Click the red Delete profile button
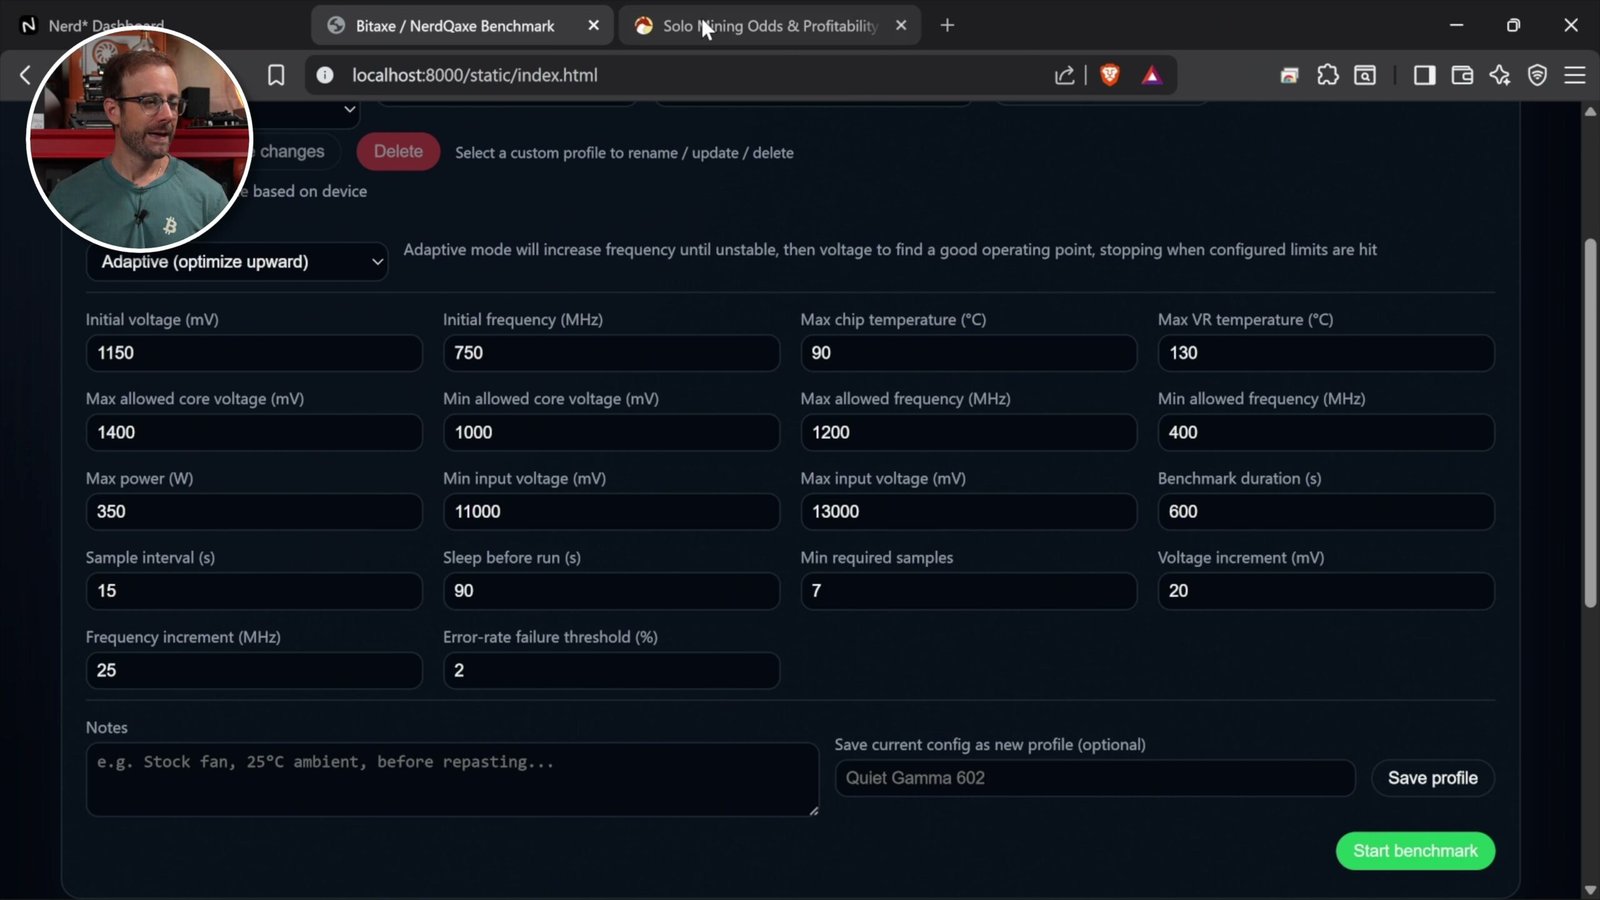1600x900 pixels. (398, 152)
